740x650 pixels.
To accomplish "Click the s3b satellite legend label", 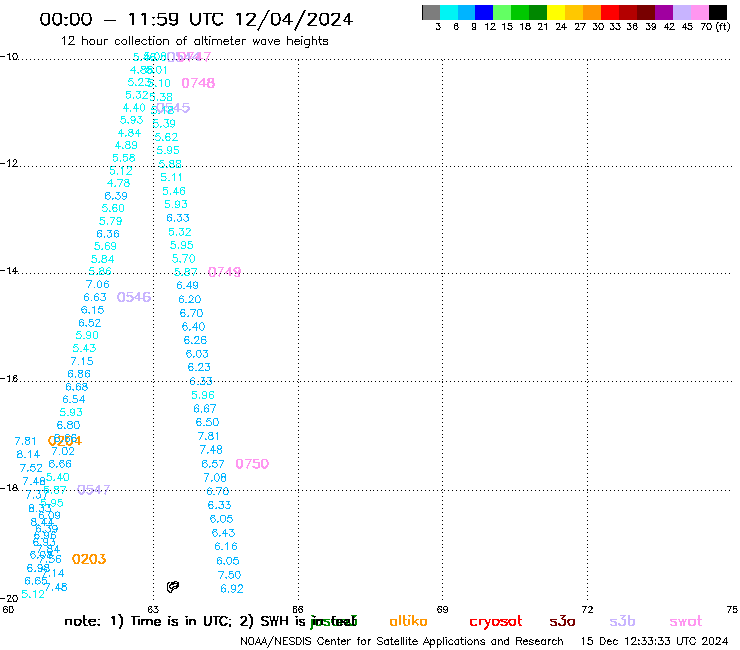I will tap(622, 621).
